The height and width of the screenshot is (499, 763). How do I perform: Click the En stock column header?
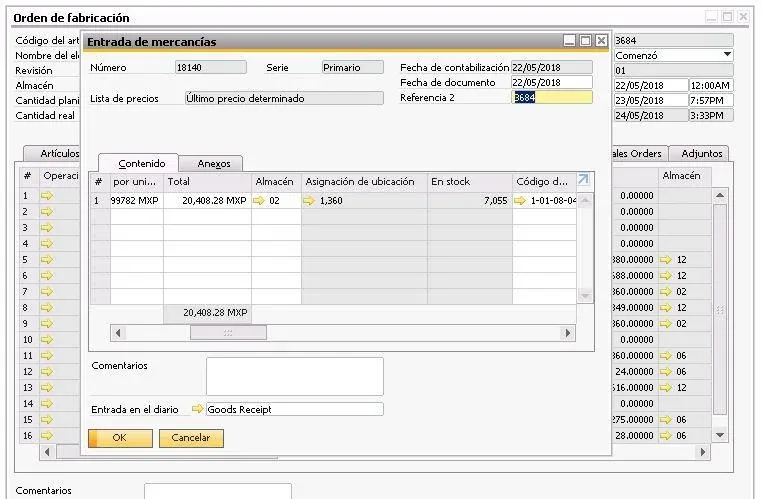[470, 182]
